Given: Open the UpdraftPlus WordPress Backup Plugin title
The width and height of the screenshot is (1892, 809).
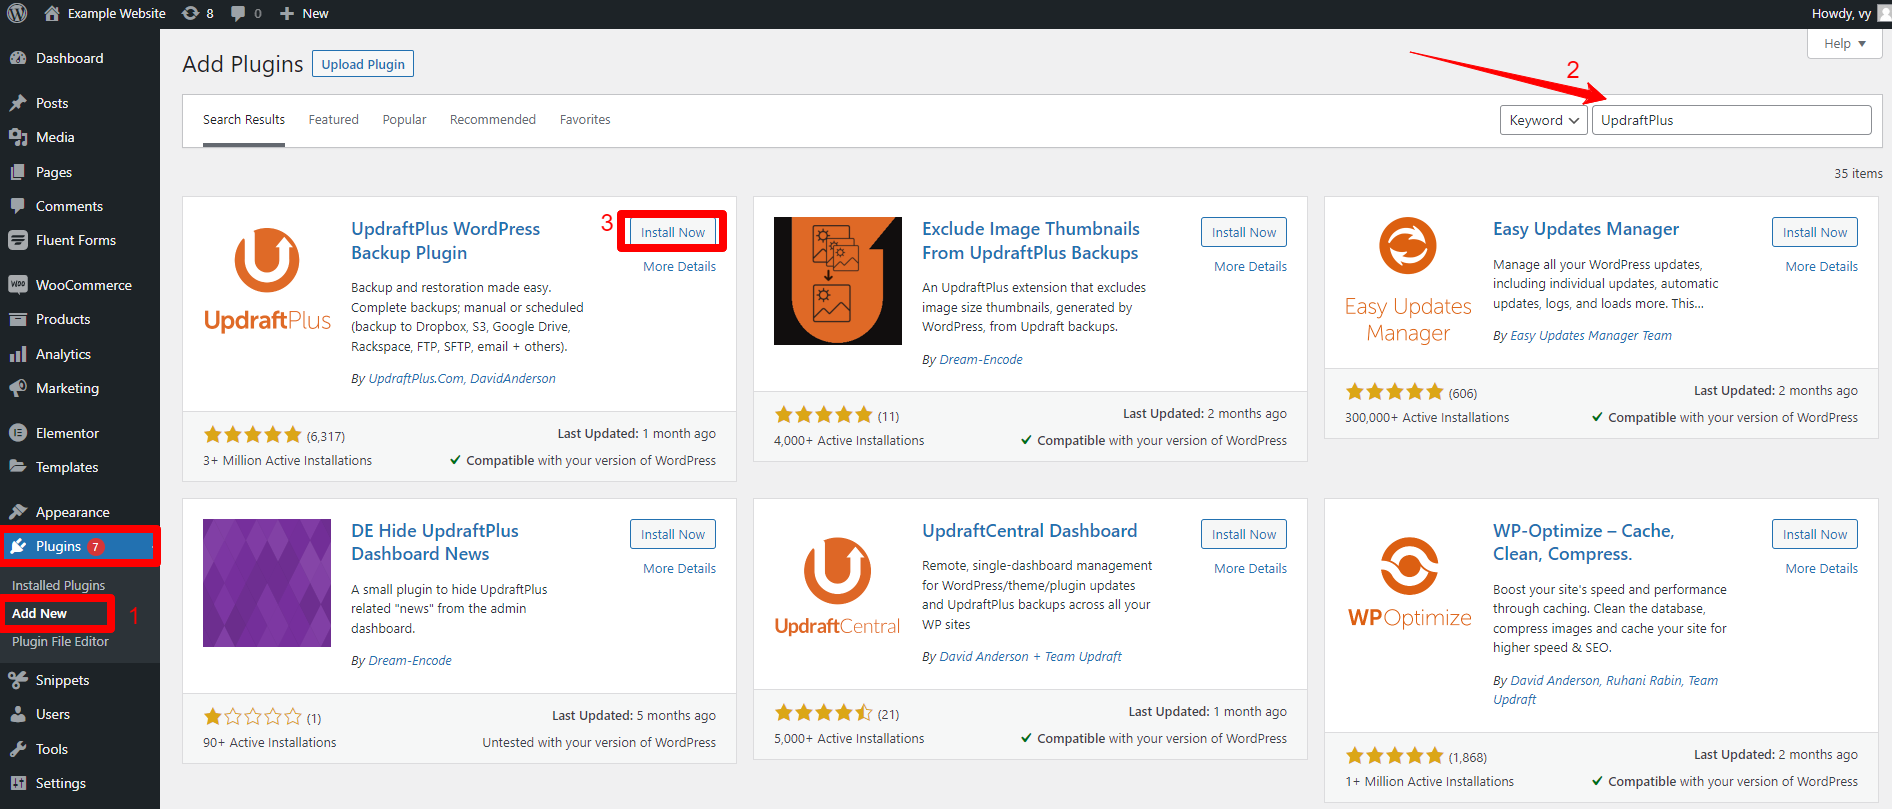Looking at the screenshot, I should [445, 241].
